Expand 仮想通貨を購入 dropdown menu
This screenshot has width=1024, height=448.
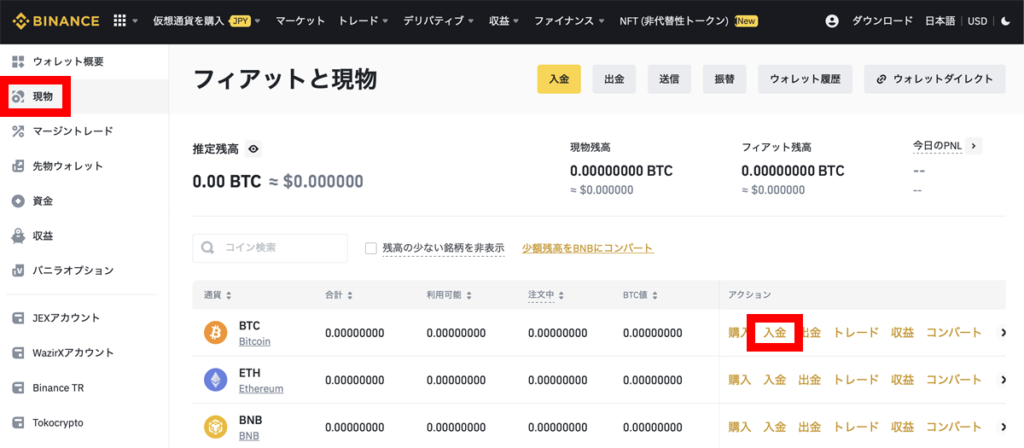(206, 21)
